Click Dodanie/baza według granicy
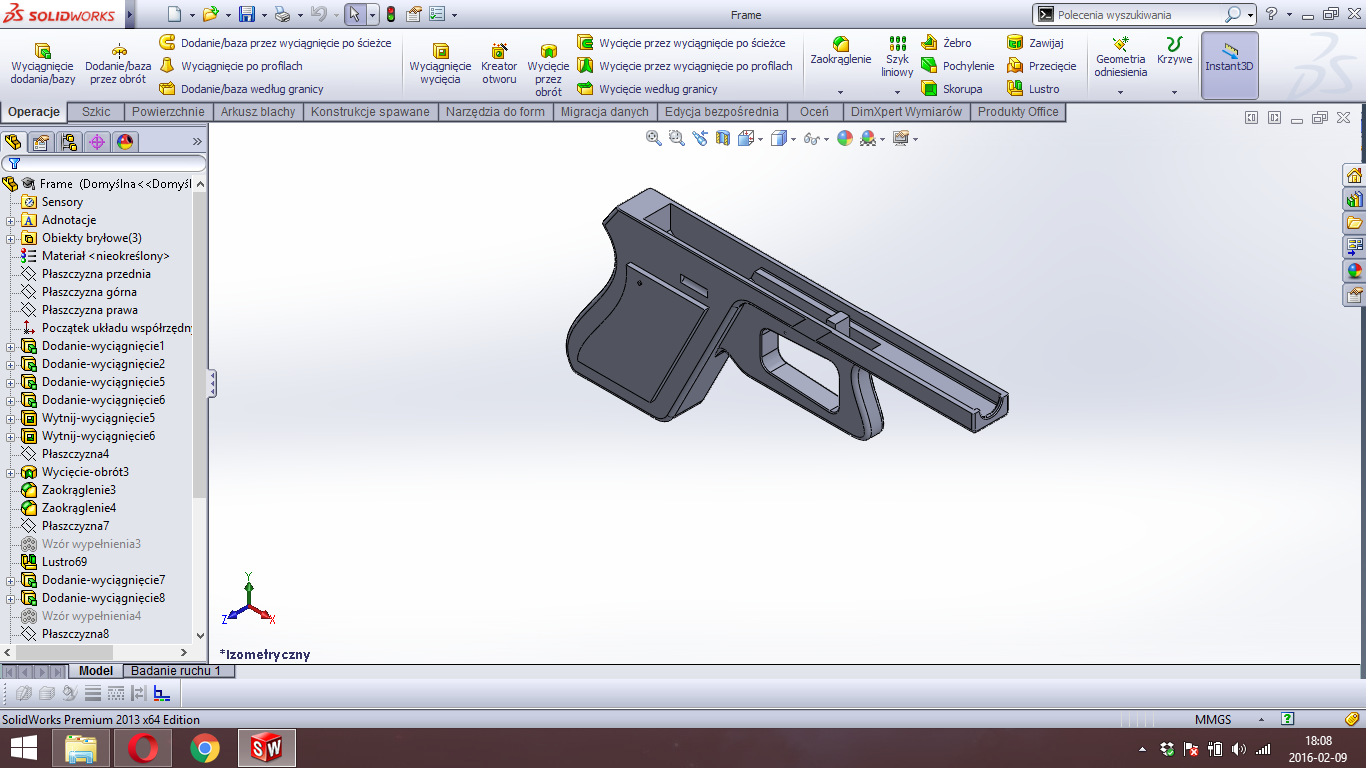1366x768 pixels. [x=242, y=89]
